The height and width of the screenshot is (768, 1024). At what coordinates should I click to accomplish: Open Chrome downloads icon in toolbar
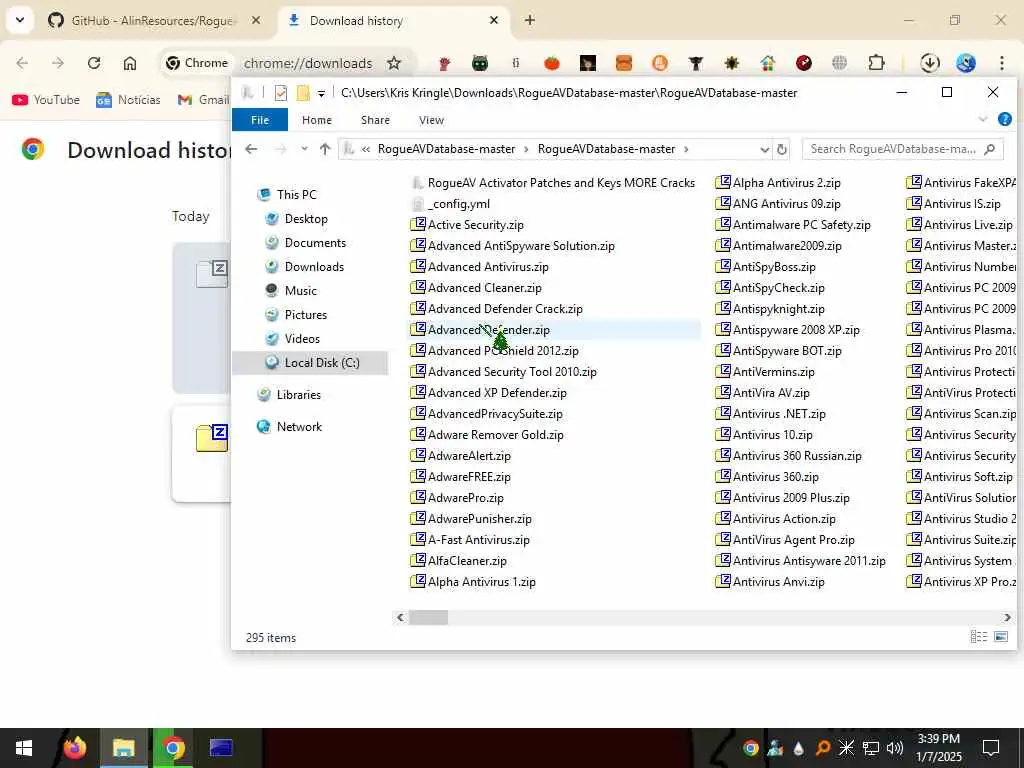tap(929, 63)
